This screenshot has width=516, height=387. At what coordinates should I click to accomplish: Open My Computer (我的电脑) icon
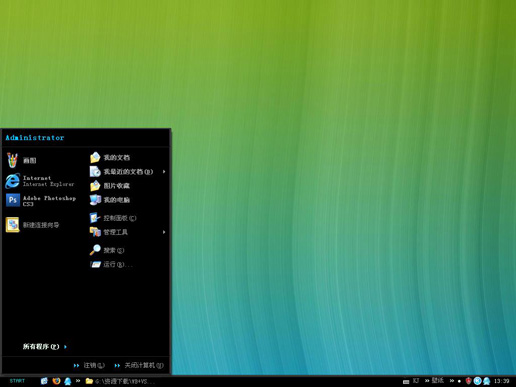click(x=95, y=200)
